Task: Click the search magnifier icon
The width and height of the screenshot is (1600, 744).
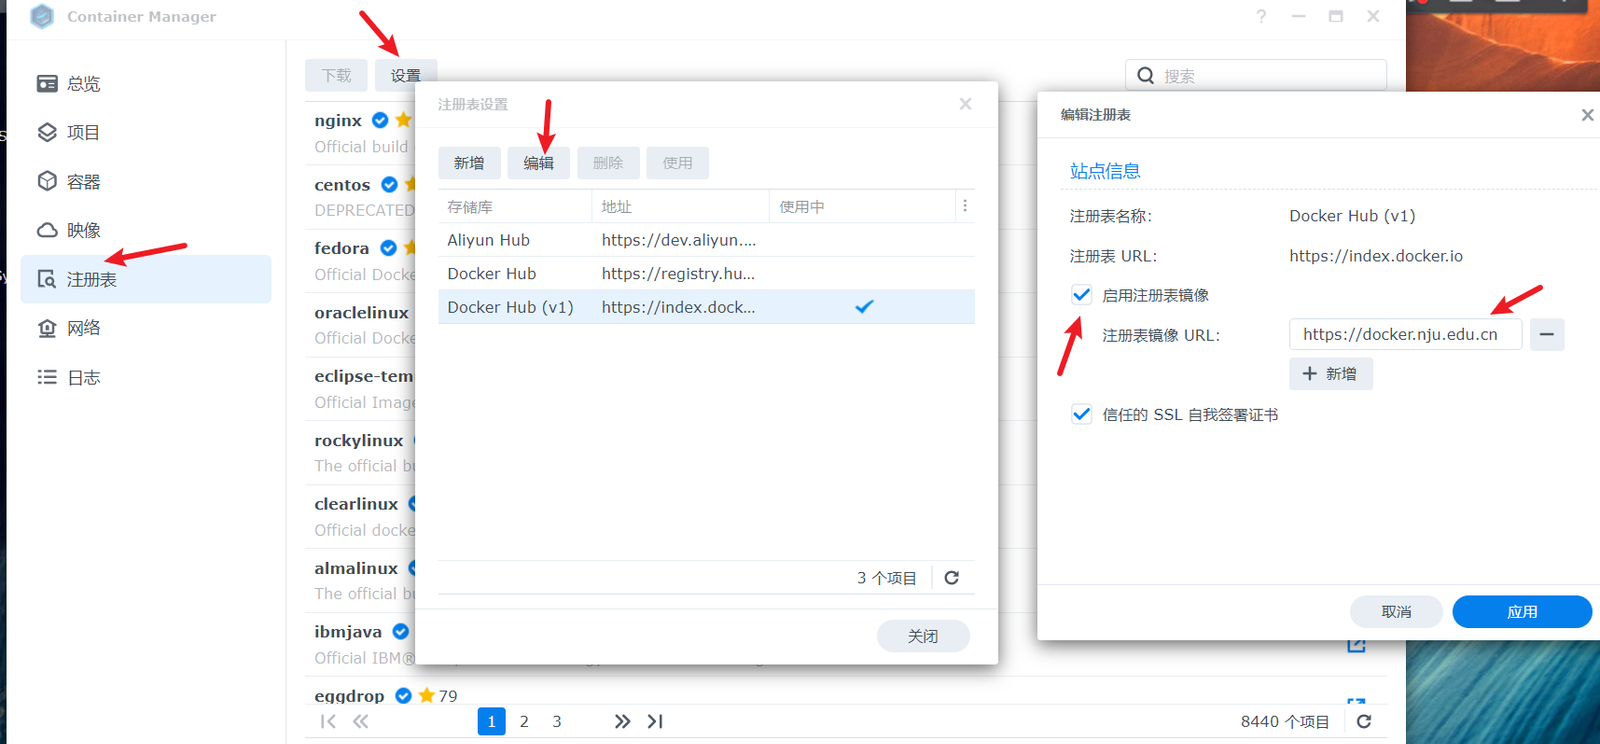Action: coord(1146,75)
